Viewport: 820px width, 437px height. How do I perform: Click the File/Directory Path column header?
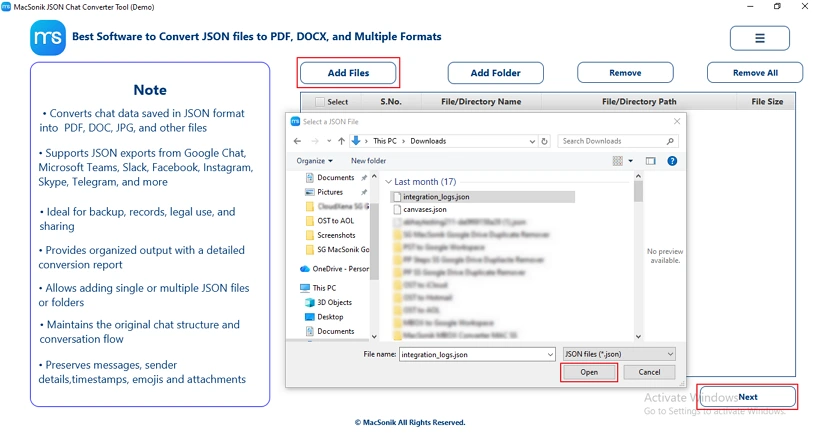639,102
